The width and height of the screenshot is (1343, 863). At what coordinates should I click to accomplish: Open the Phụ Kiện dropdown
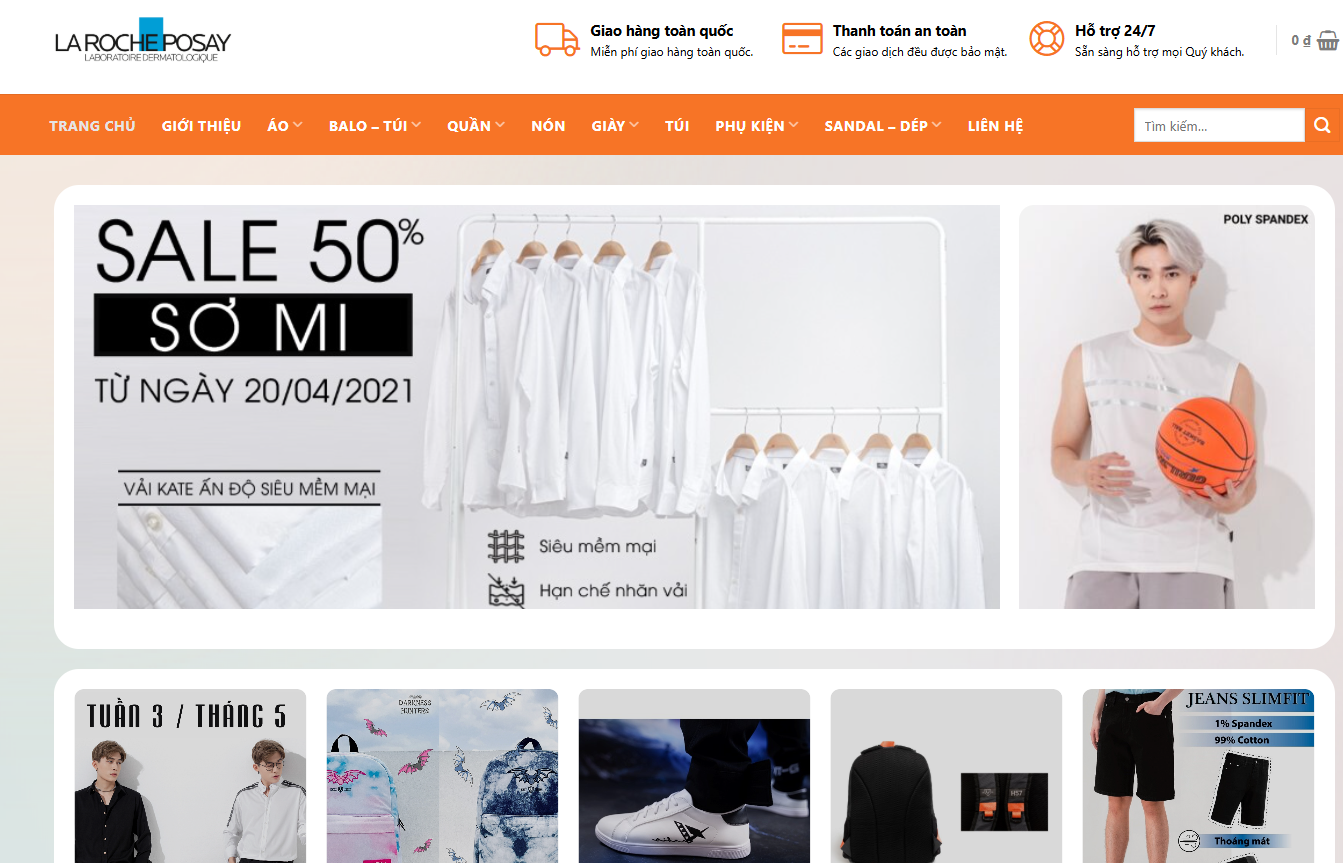(x=756, y=126)
